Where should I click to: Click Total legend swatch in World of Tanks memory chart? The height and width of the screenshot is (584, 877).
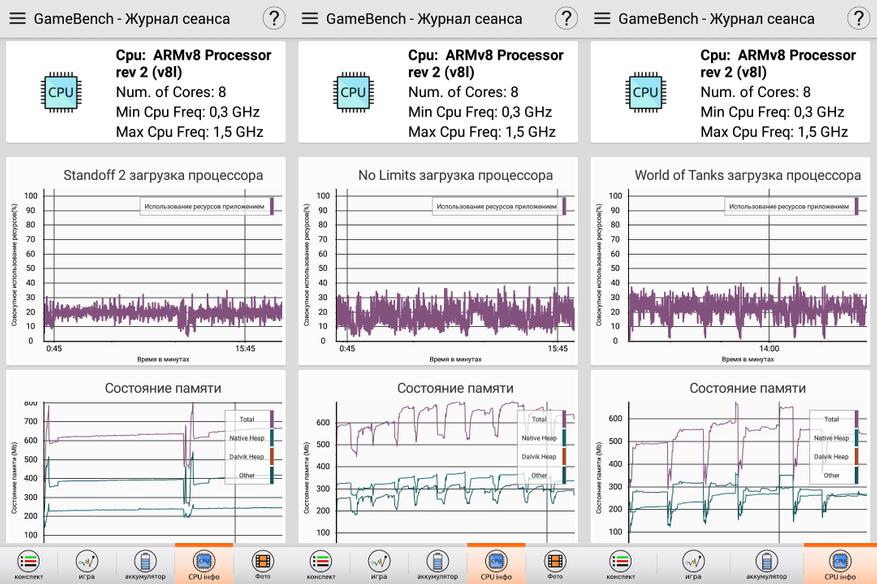click(x=856, y=419)
